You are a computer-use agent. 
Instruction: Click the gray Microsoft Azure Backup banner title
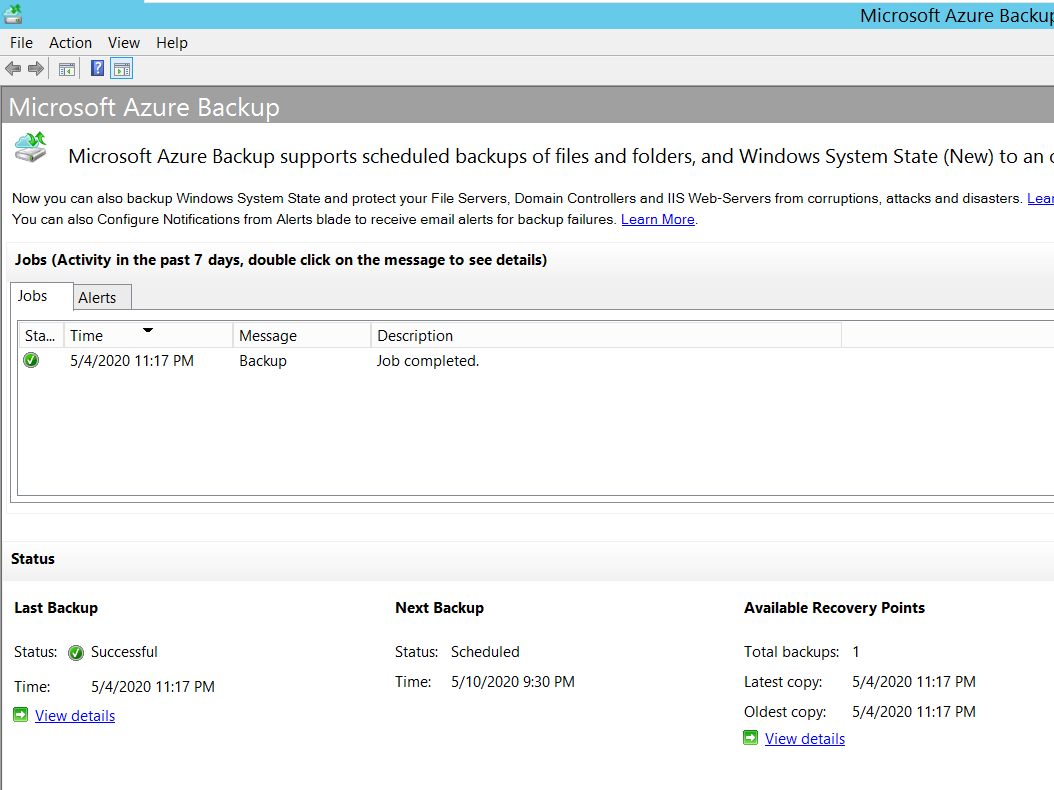pyautogui.click(x=144, y=108)
